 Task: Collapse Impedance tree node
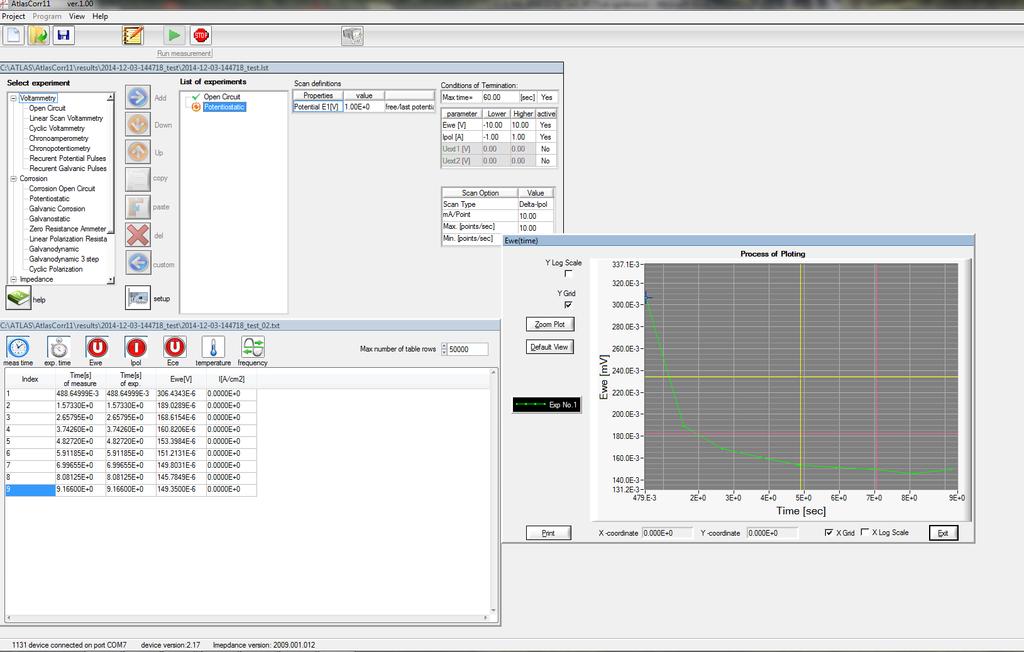(13, 279)
